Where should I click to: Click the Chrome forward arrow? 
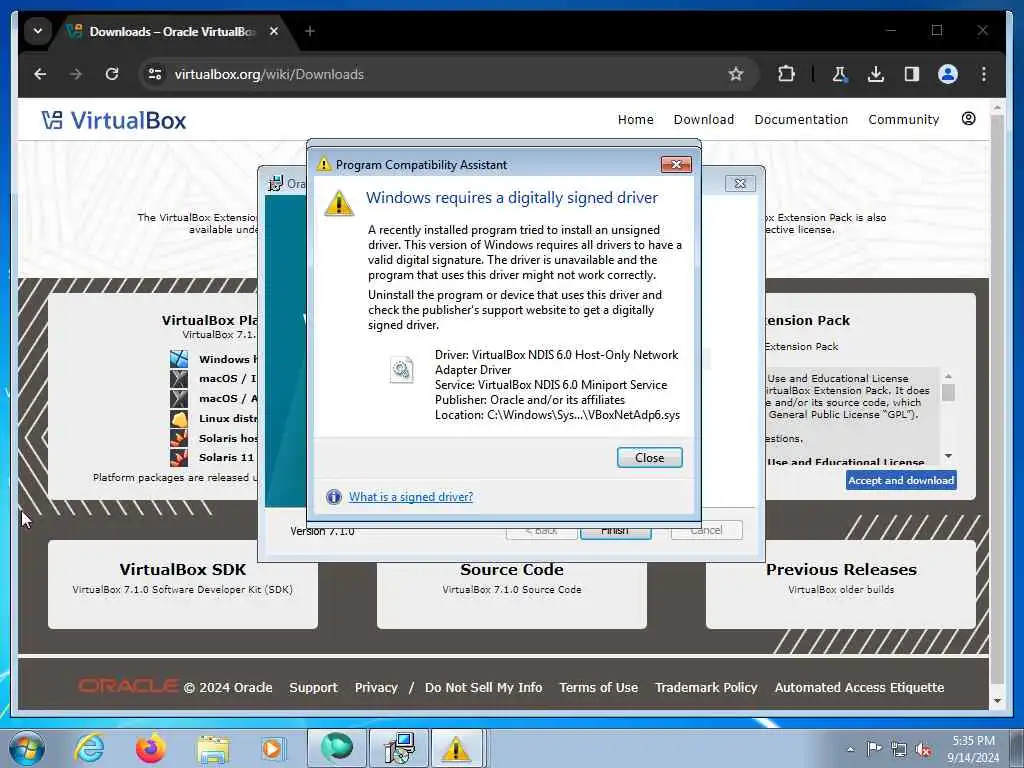coord(76,74)
